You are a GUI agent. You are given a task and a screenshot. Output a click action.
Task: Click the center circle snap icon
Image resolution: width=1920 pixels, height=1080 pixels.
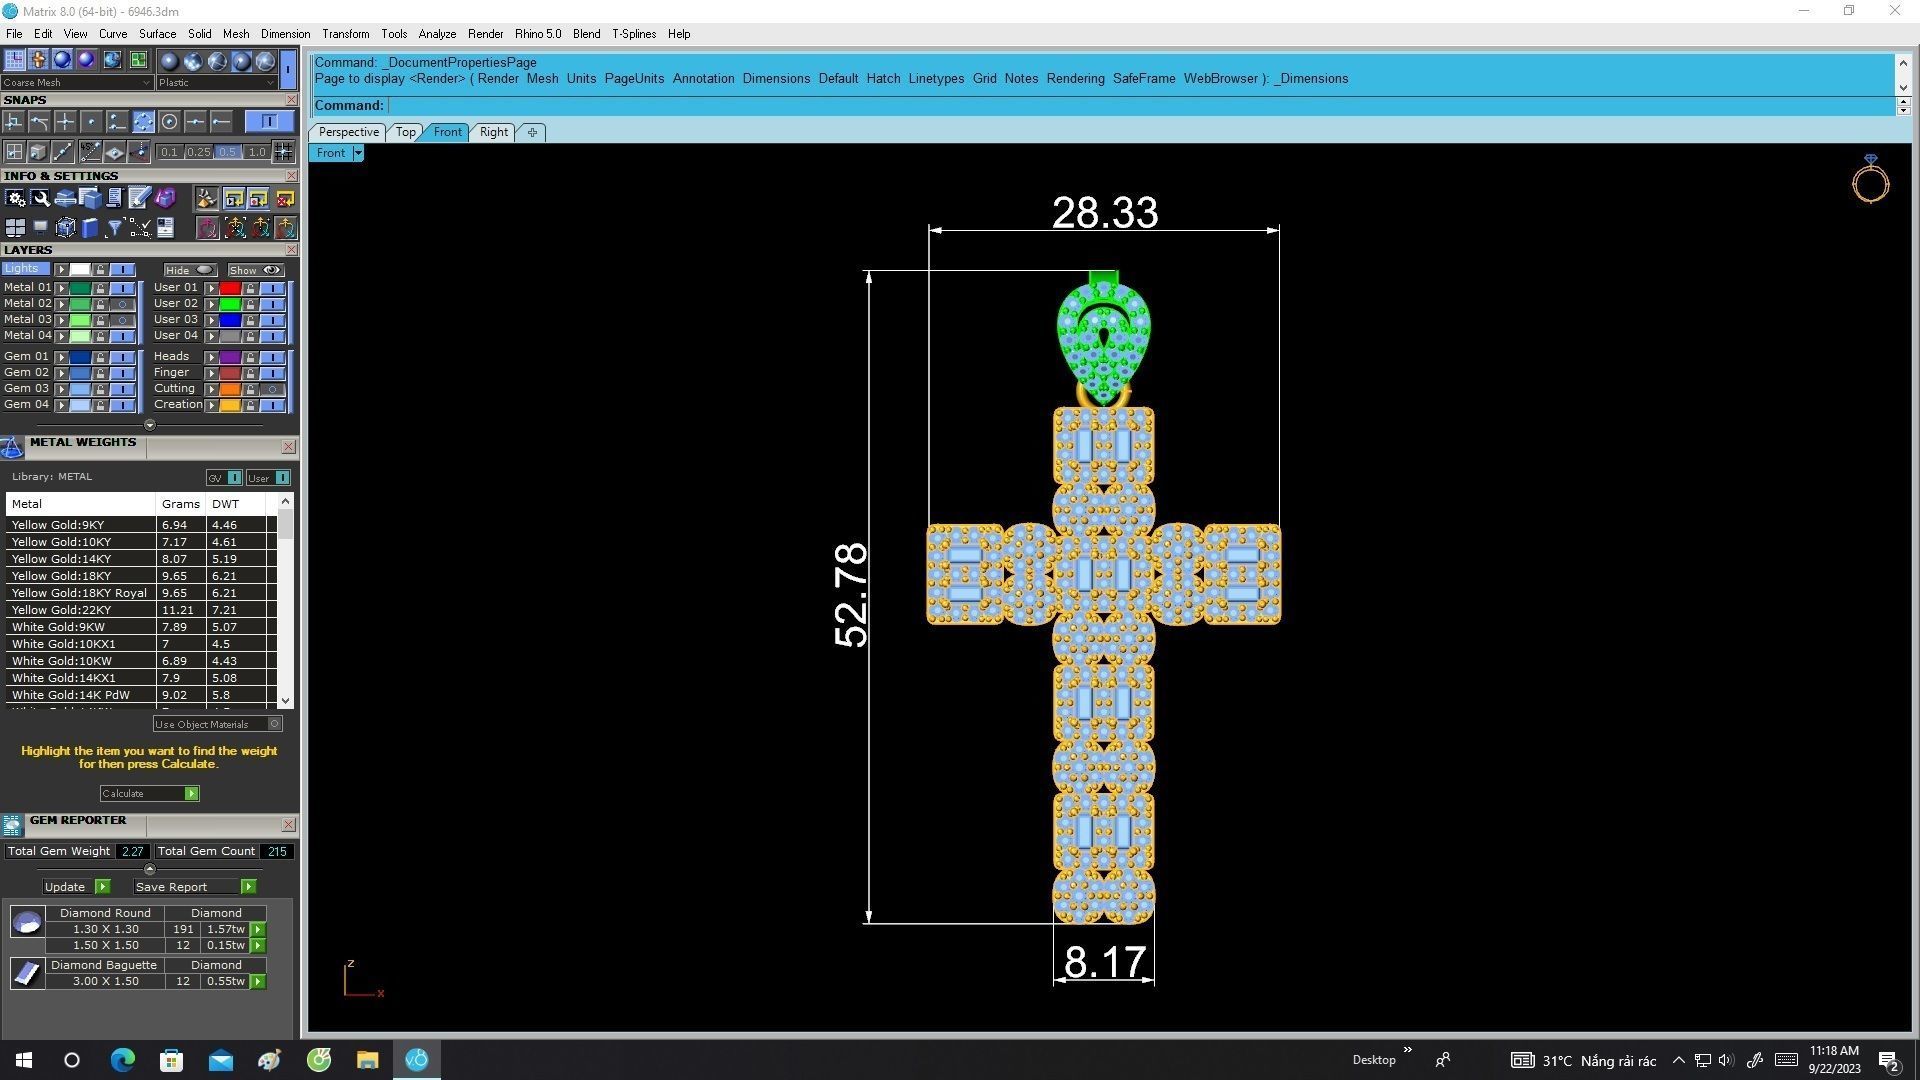click(x=169, y=121)
